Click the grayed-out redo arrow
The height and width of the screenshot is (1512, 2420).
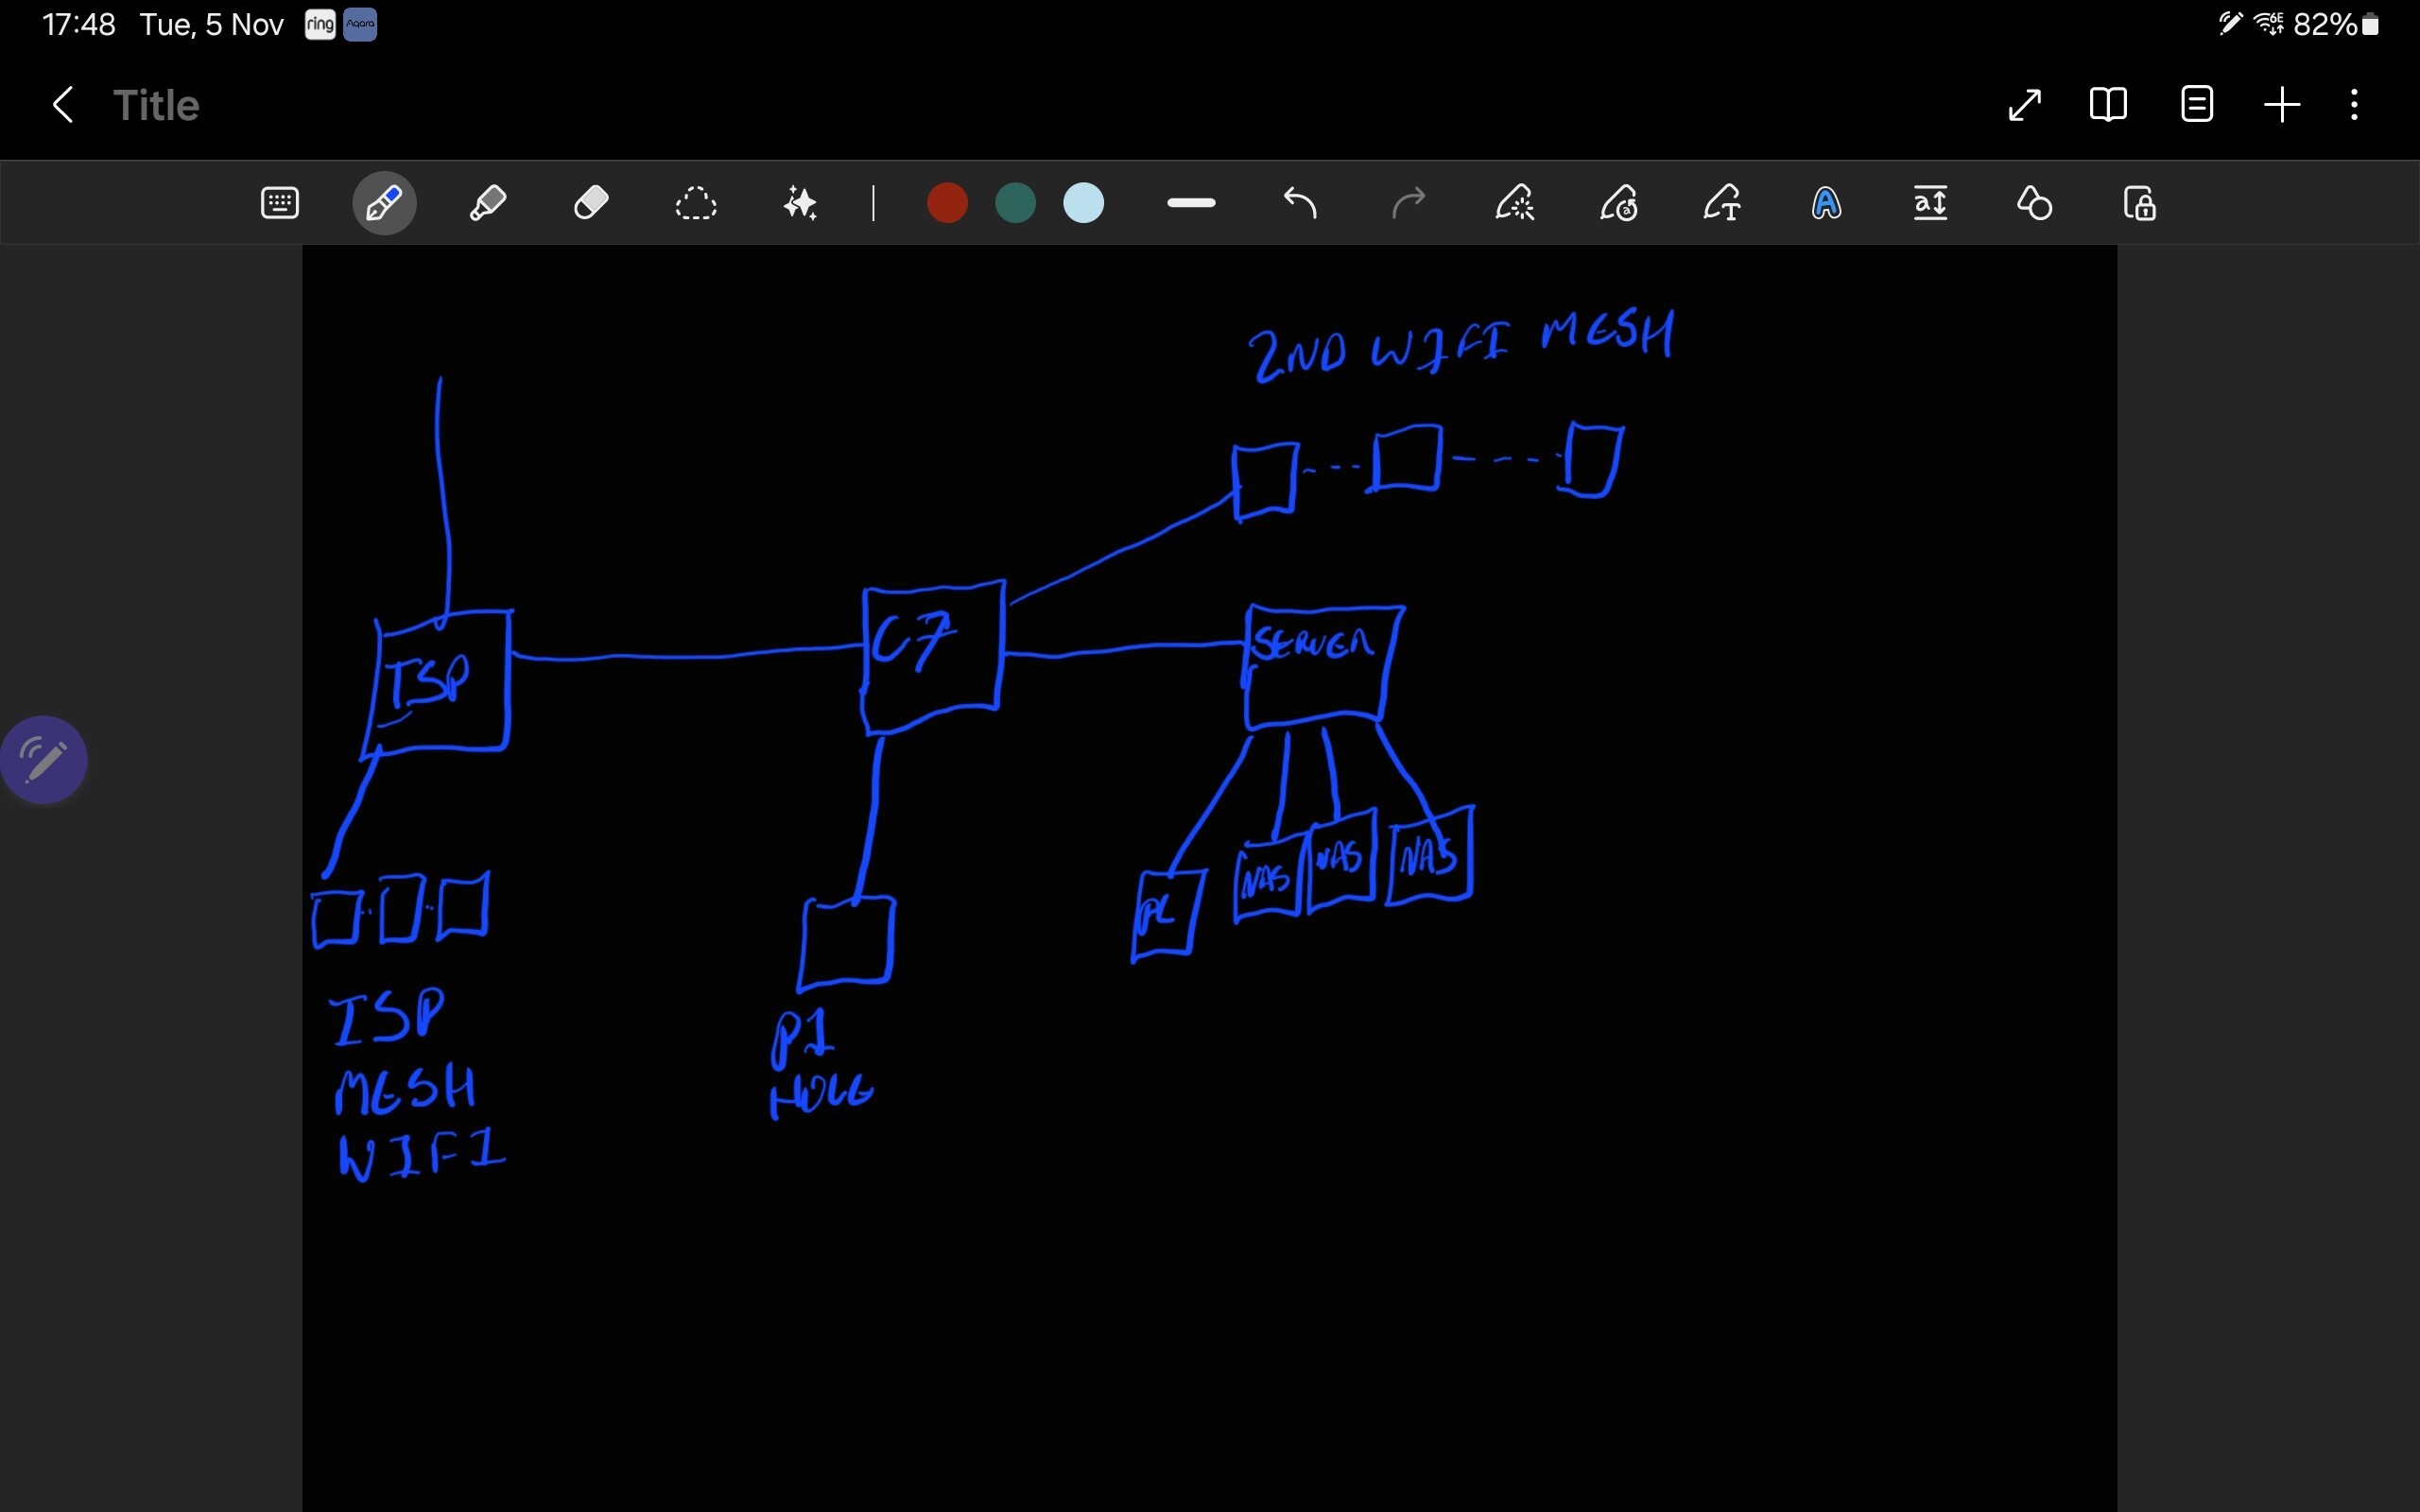(1408, 204)
